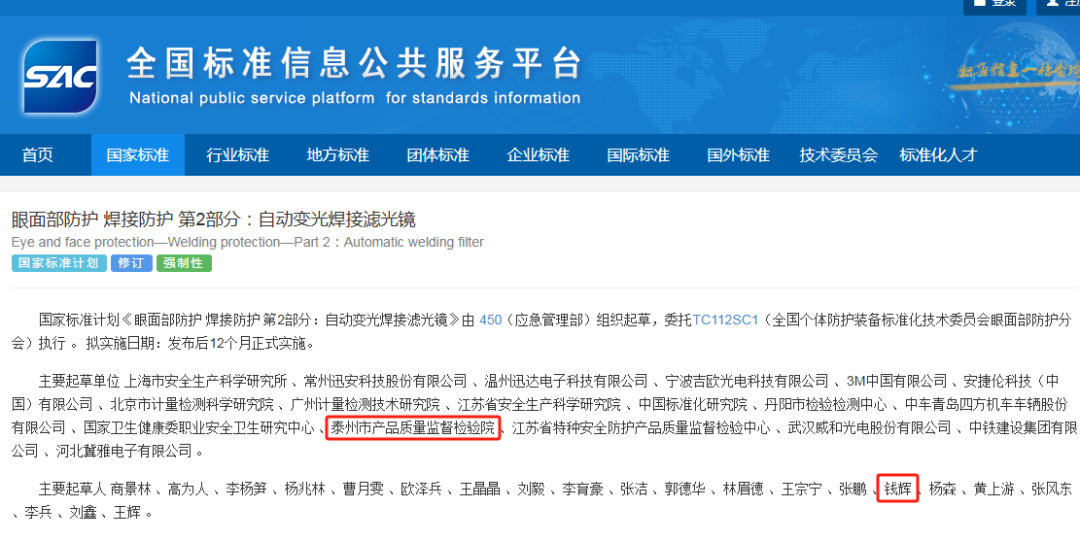Click the 国家标准计划 teal tag
Screen dimensions: 1080x541
[x=58, y=263]
